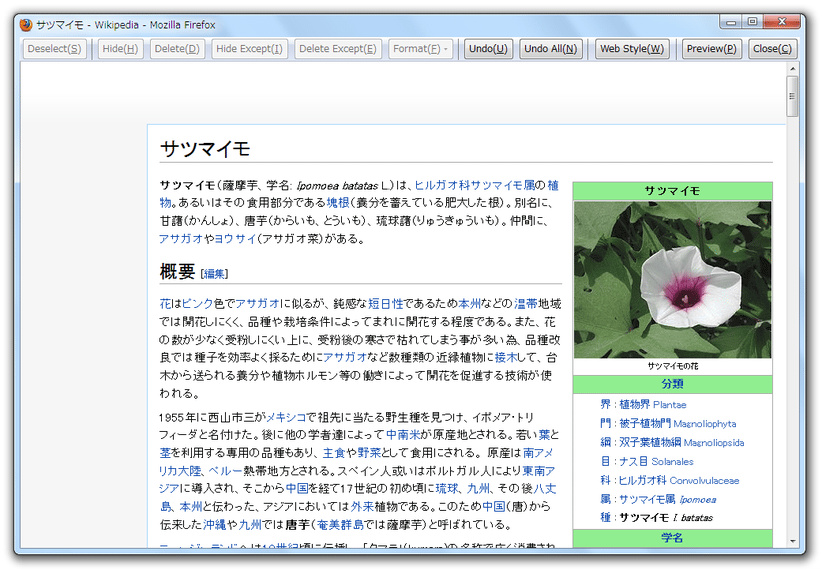Open the ヒルガオ科 Convolvulaceae link in infobox
Image resolution: width=822 pixels, height=570 pixels.
coord(679,480)
